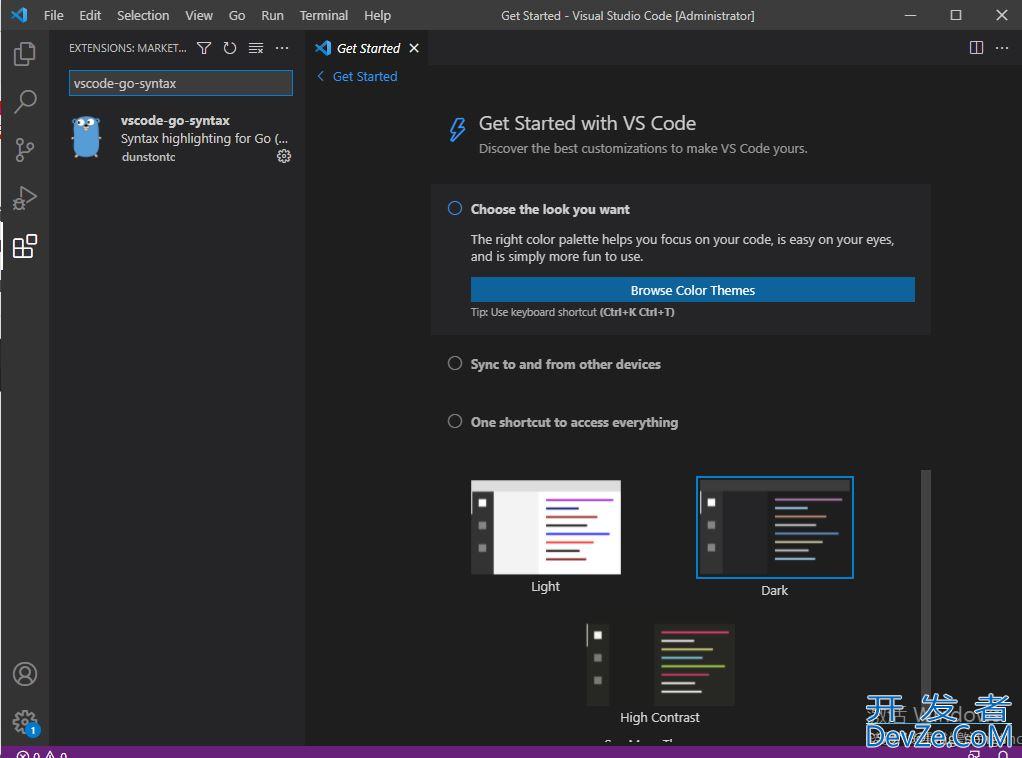The height and width of the screenshot is (758, 1022).
Task: Open the Run and Debug view
Action: tap(25, 198)
